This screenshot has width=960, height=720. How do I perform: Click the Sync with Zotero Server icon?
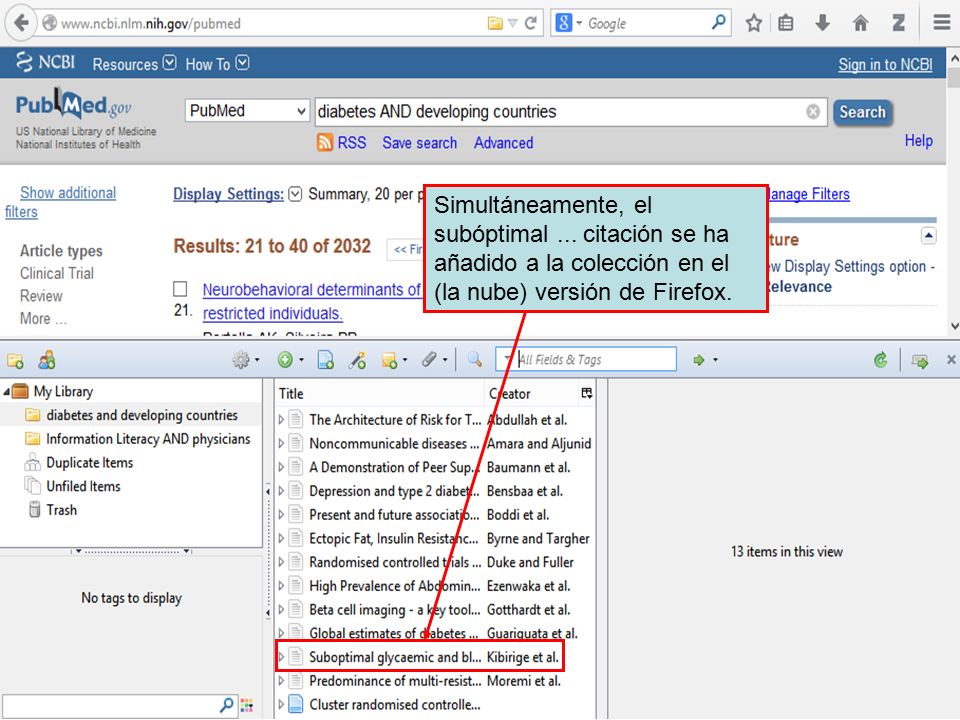pyautogui.click(x=881, y=360)
